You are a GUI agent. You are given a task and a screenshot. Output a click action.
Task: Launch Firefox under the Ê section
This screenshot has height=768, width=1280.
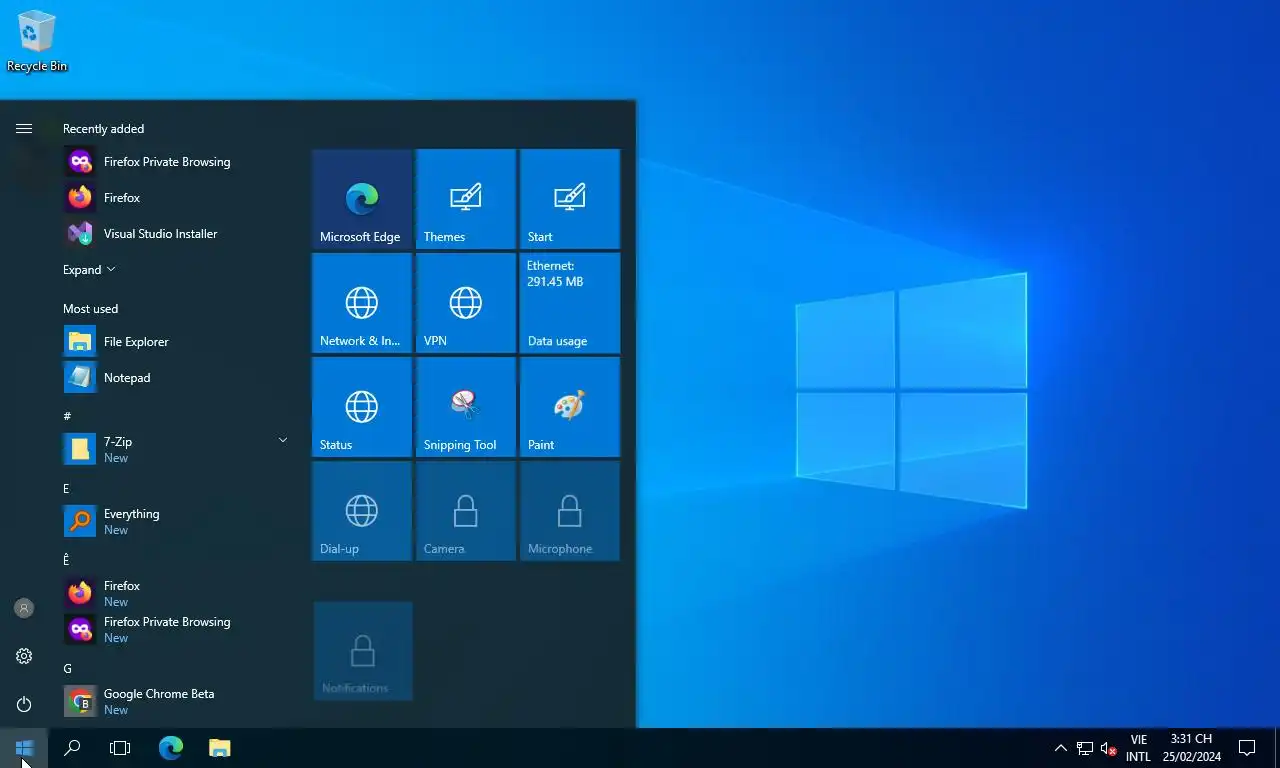[178, 593]
